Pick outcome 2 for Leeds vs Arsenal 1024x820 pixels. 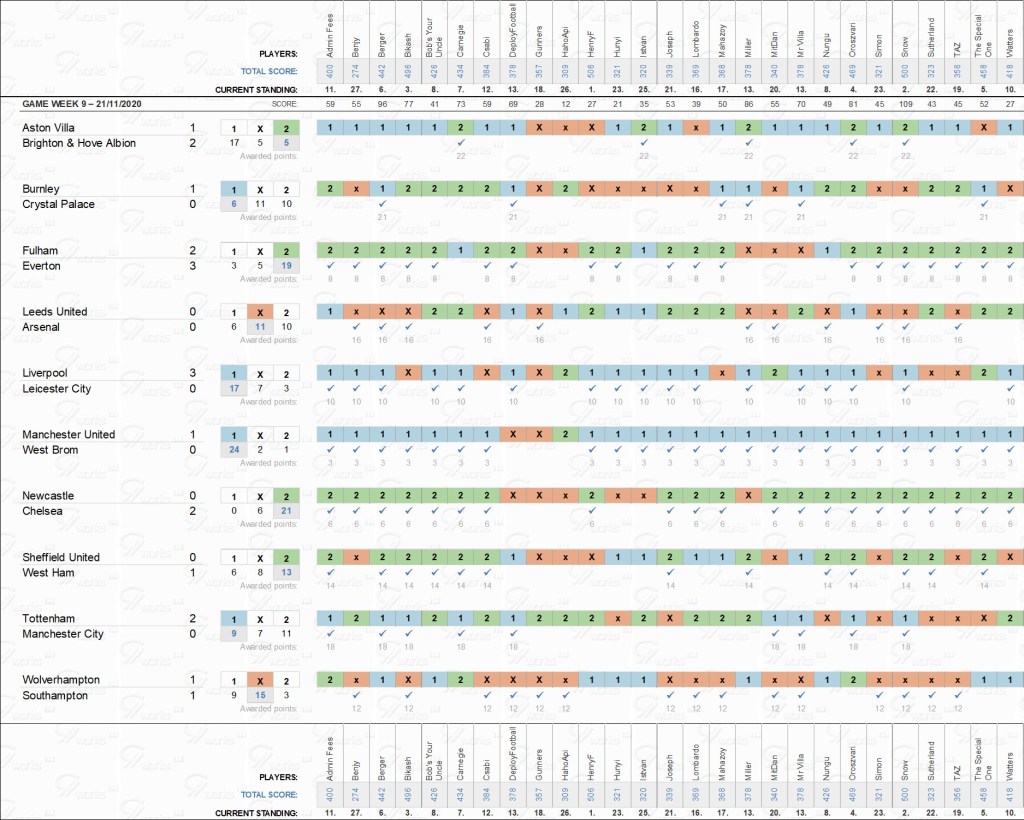286,313
